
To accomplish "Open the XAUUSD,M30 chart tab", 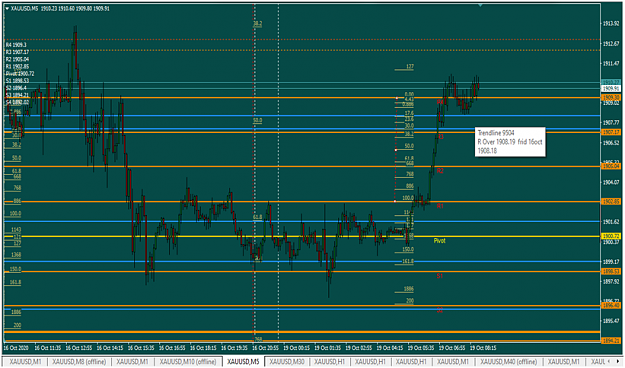I will (x=287, y=362).
